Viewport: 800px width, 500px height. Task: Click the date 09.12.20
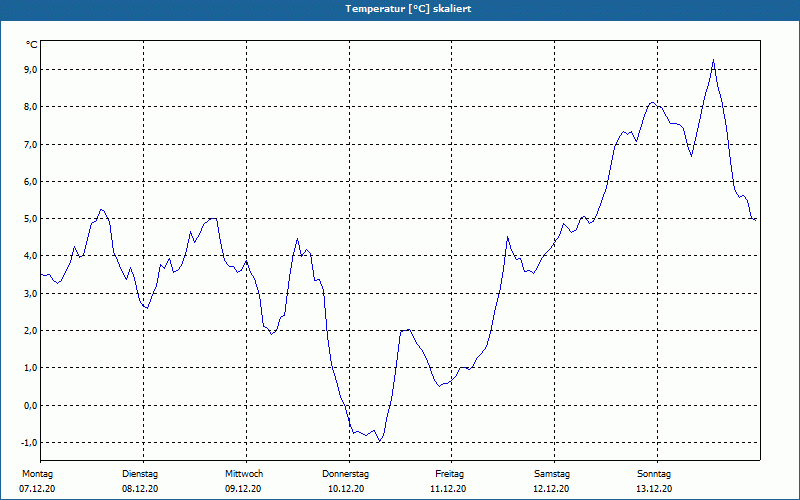(243, 489)
